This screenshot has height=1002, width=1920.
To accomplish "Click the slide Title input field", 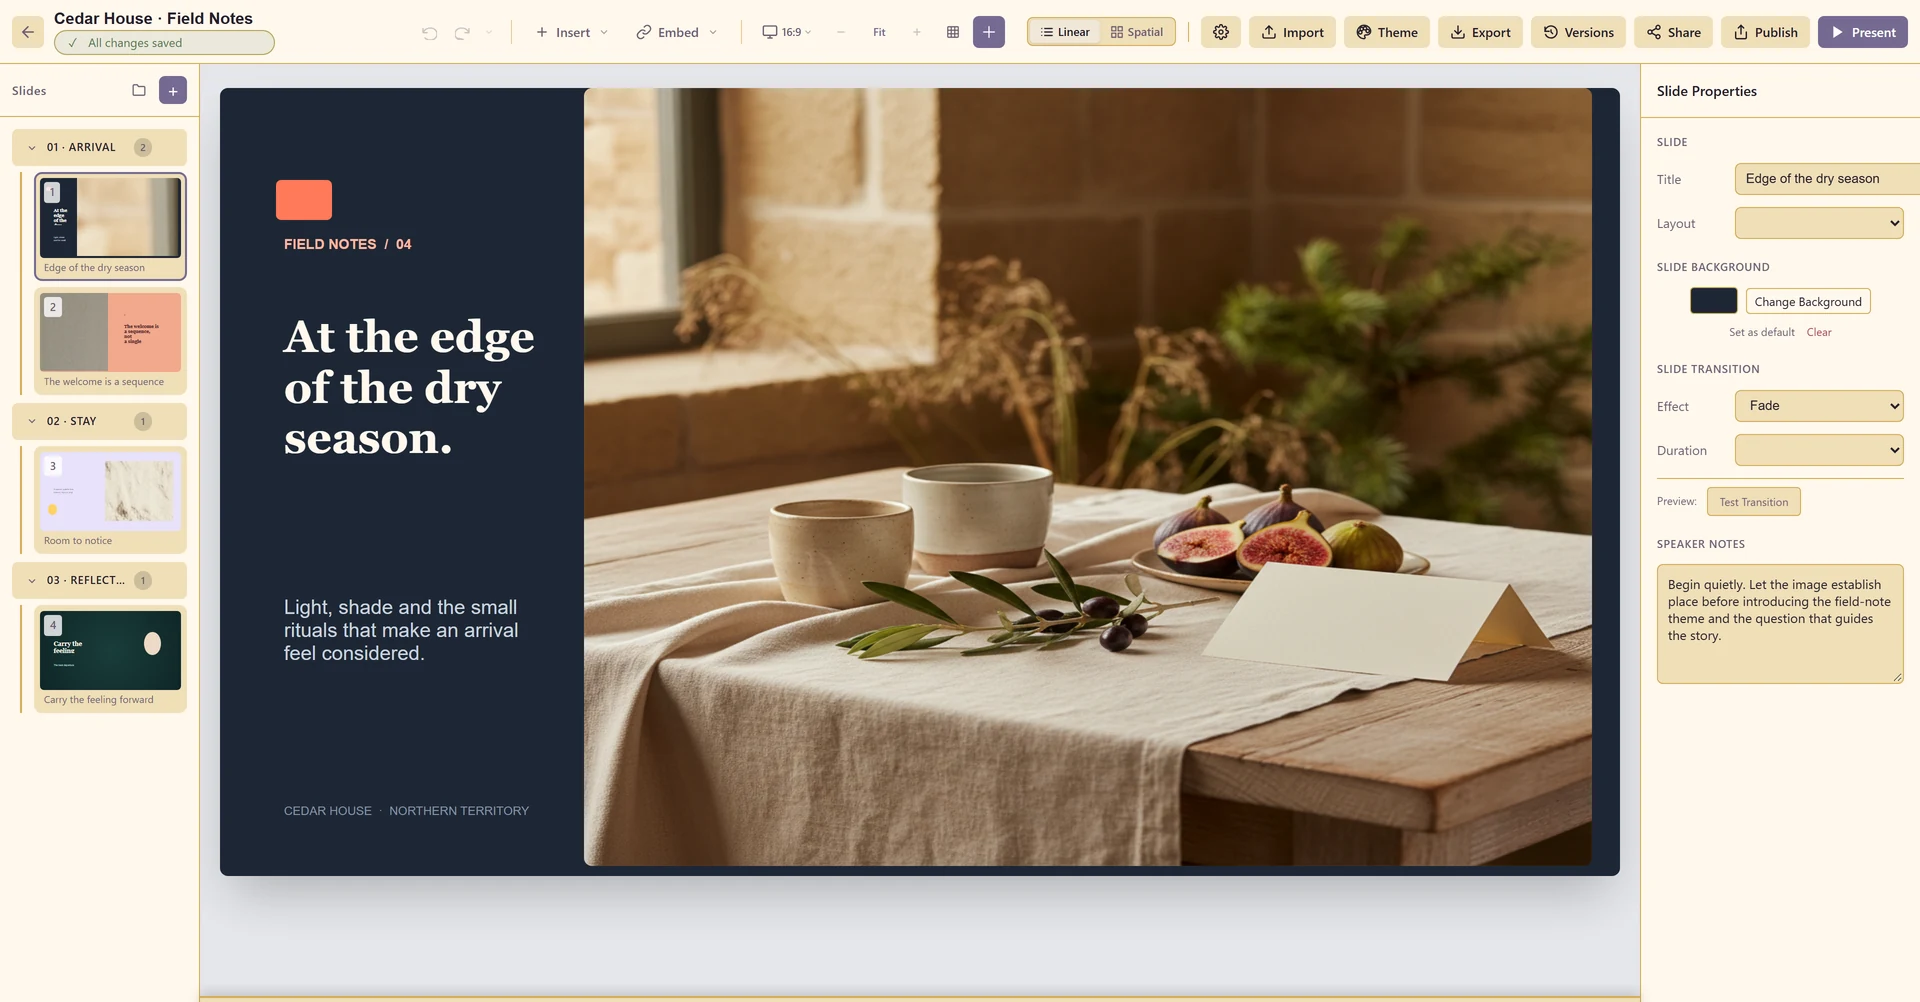I will 1827,179.
